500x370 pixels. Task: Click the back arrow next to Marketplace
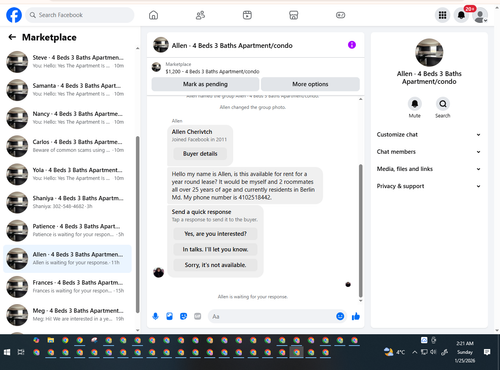12,37
